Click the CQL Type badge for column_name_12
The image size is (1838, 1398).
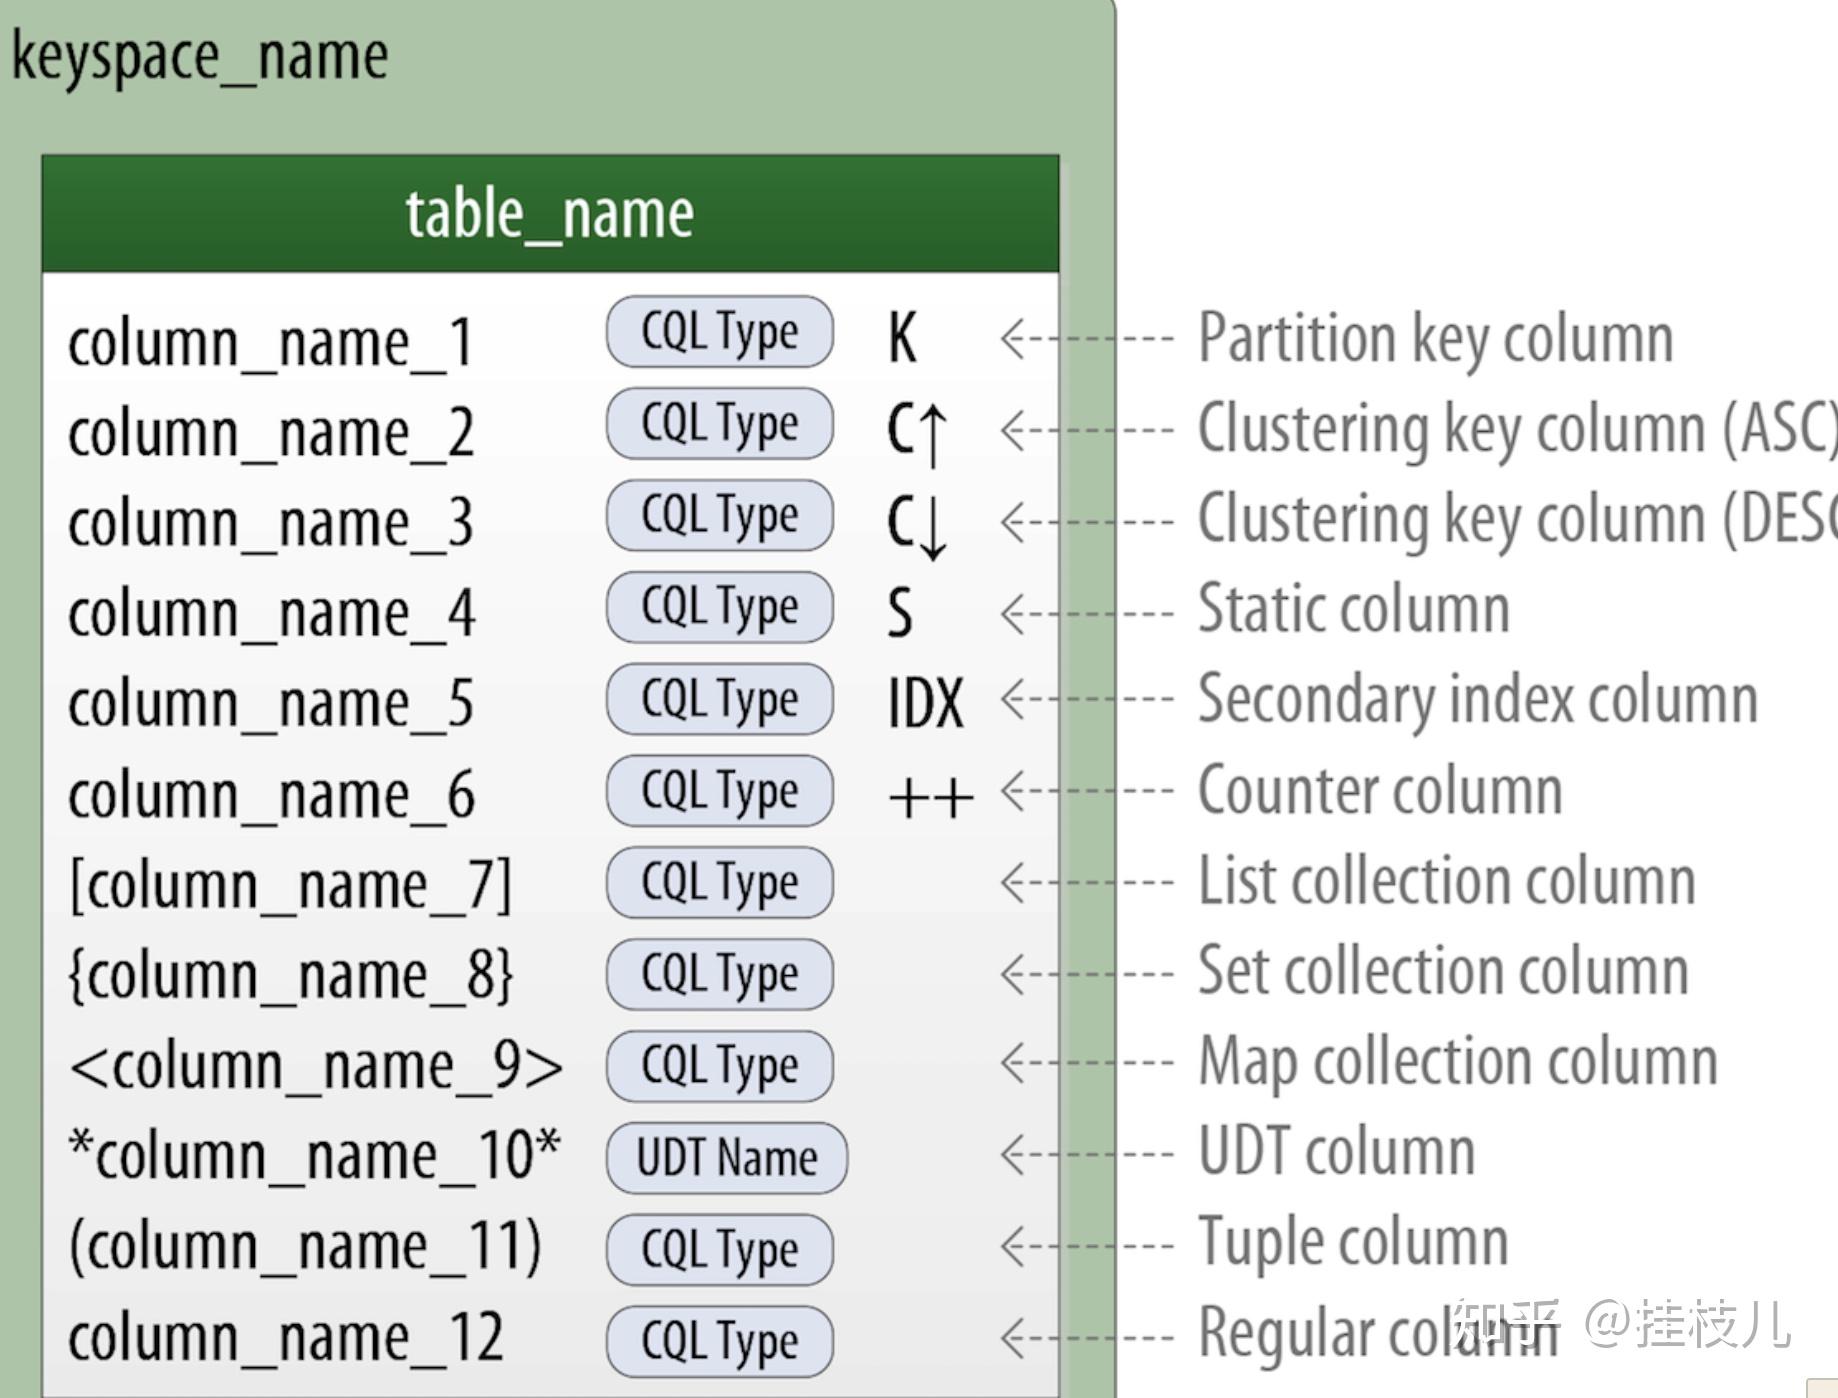click(720, 1343)
